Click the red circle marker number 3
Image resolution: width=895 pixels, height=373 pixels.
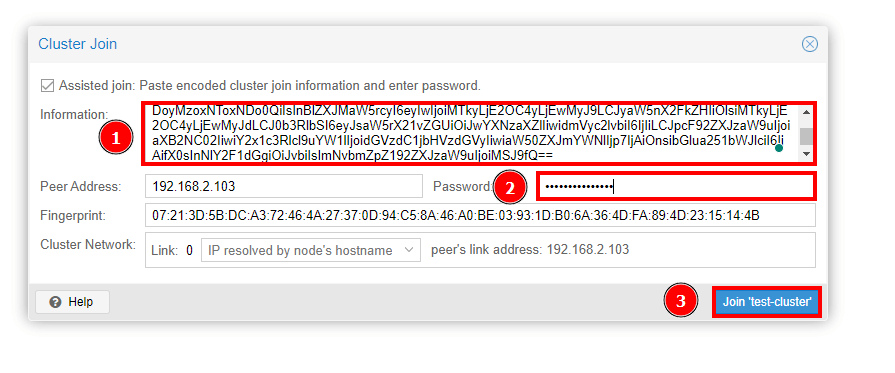(680, 300)
